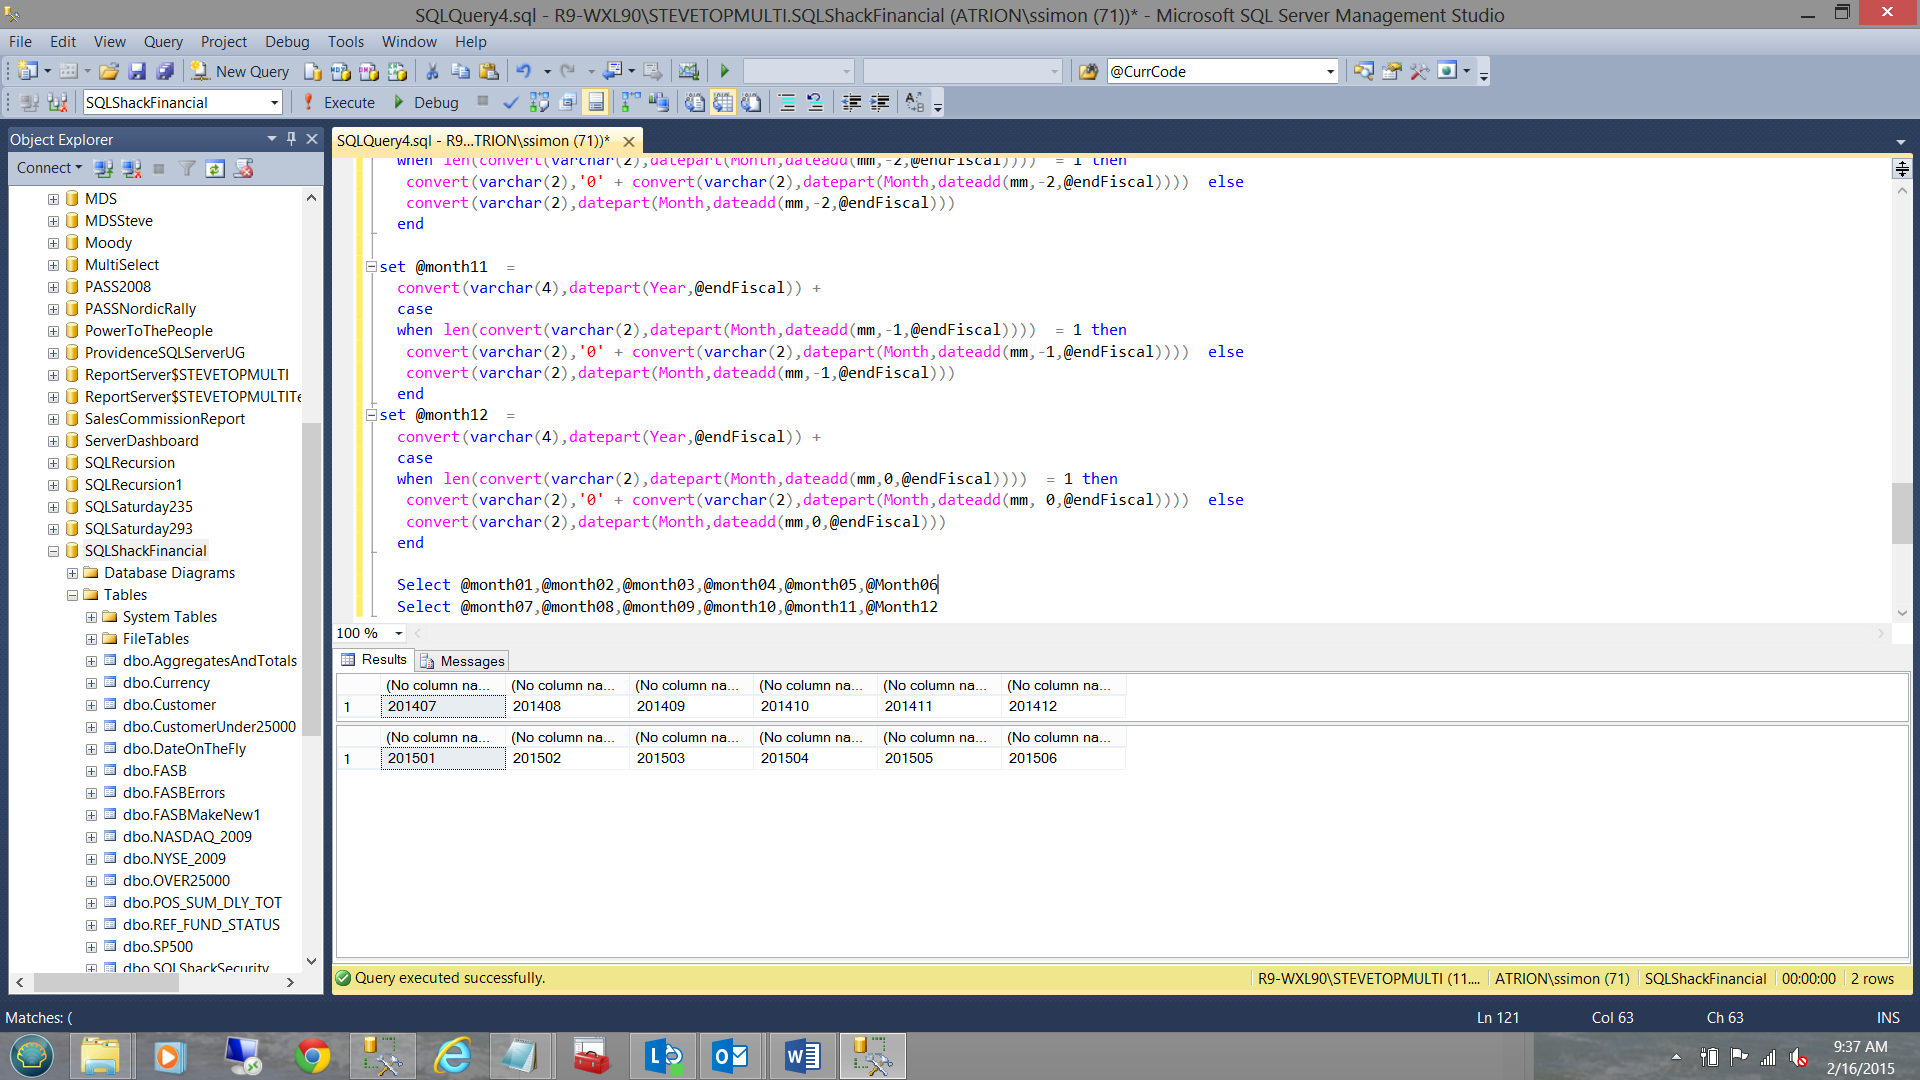This screenshot has height=1080, width=1920.
Task: Open the Filter icon in Object Explorer
Action: tap(187, 168)
